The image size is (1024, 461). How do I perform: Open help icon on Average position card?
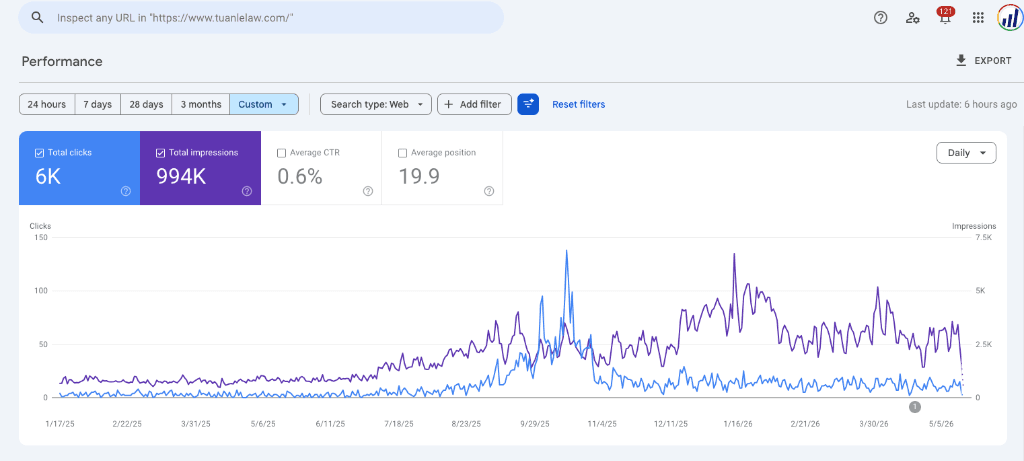(x=488, y=191)
